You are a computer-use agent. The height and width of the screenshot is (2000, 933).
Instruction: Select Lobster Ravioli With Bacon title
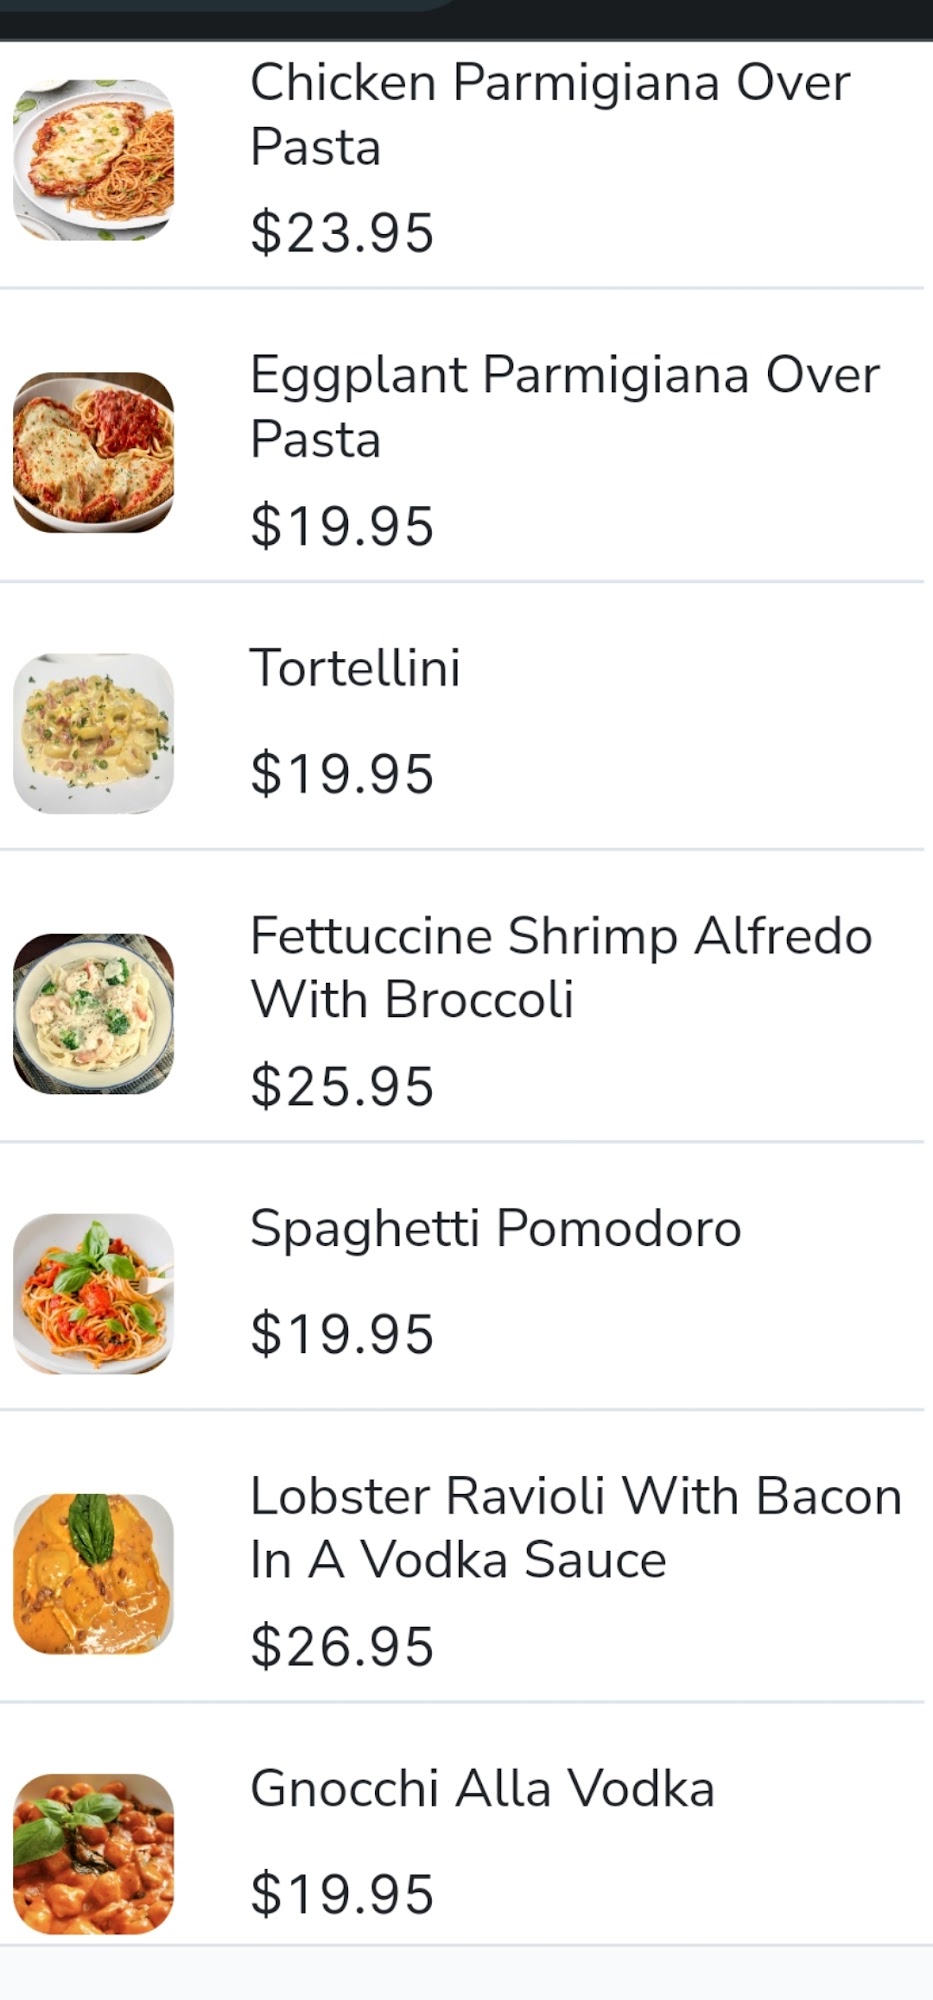575,1527
